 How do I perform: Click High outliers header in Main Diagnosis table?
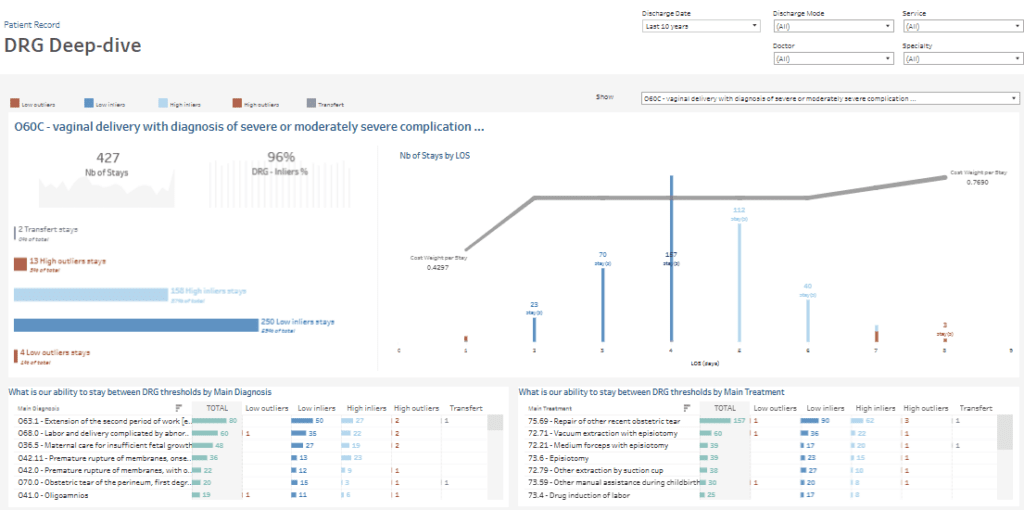click(x=417, y=408)
